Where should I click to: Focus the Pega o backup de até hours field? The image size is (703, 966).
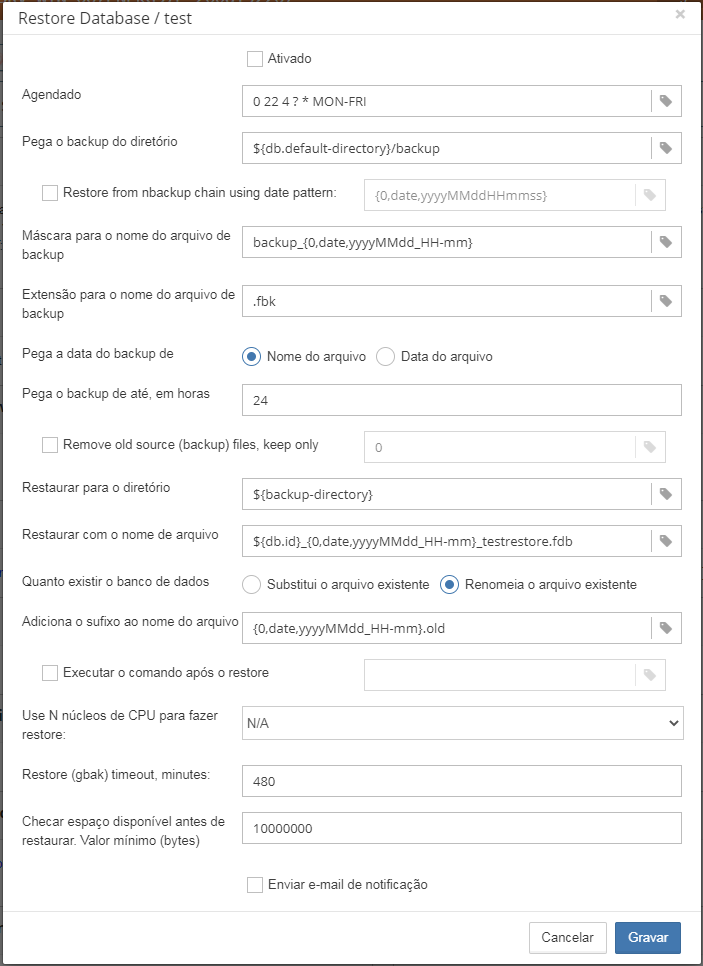tap(462, 400)
